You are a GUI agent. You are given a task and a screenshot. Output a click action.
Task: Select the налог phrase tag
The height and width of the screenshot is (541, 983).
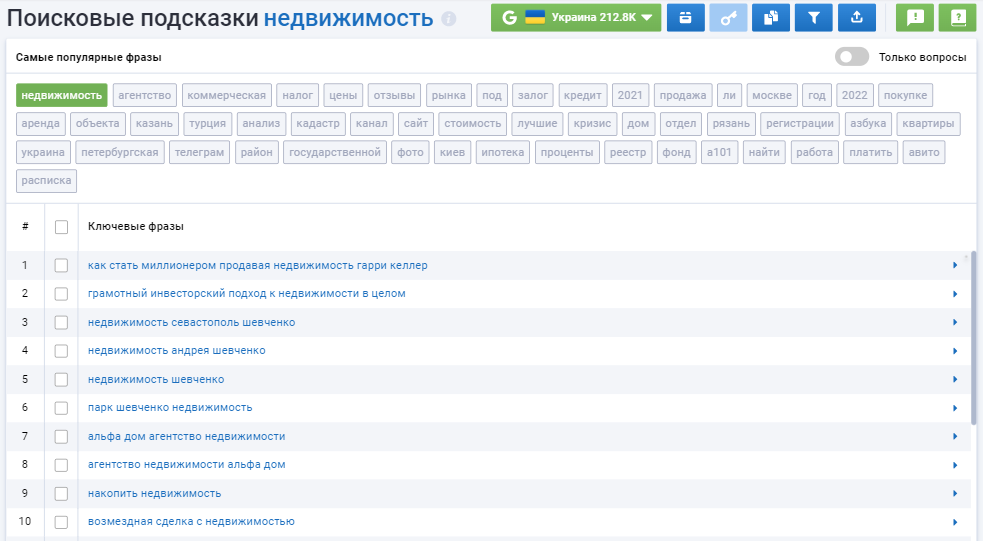coord(297,95)
